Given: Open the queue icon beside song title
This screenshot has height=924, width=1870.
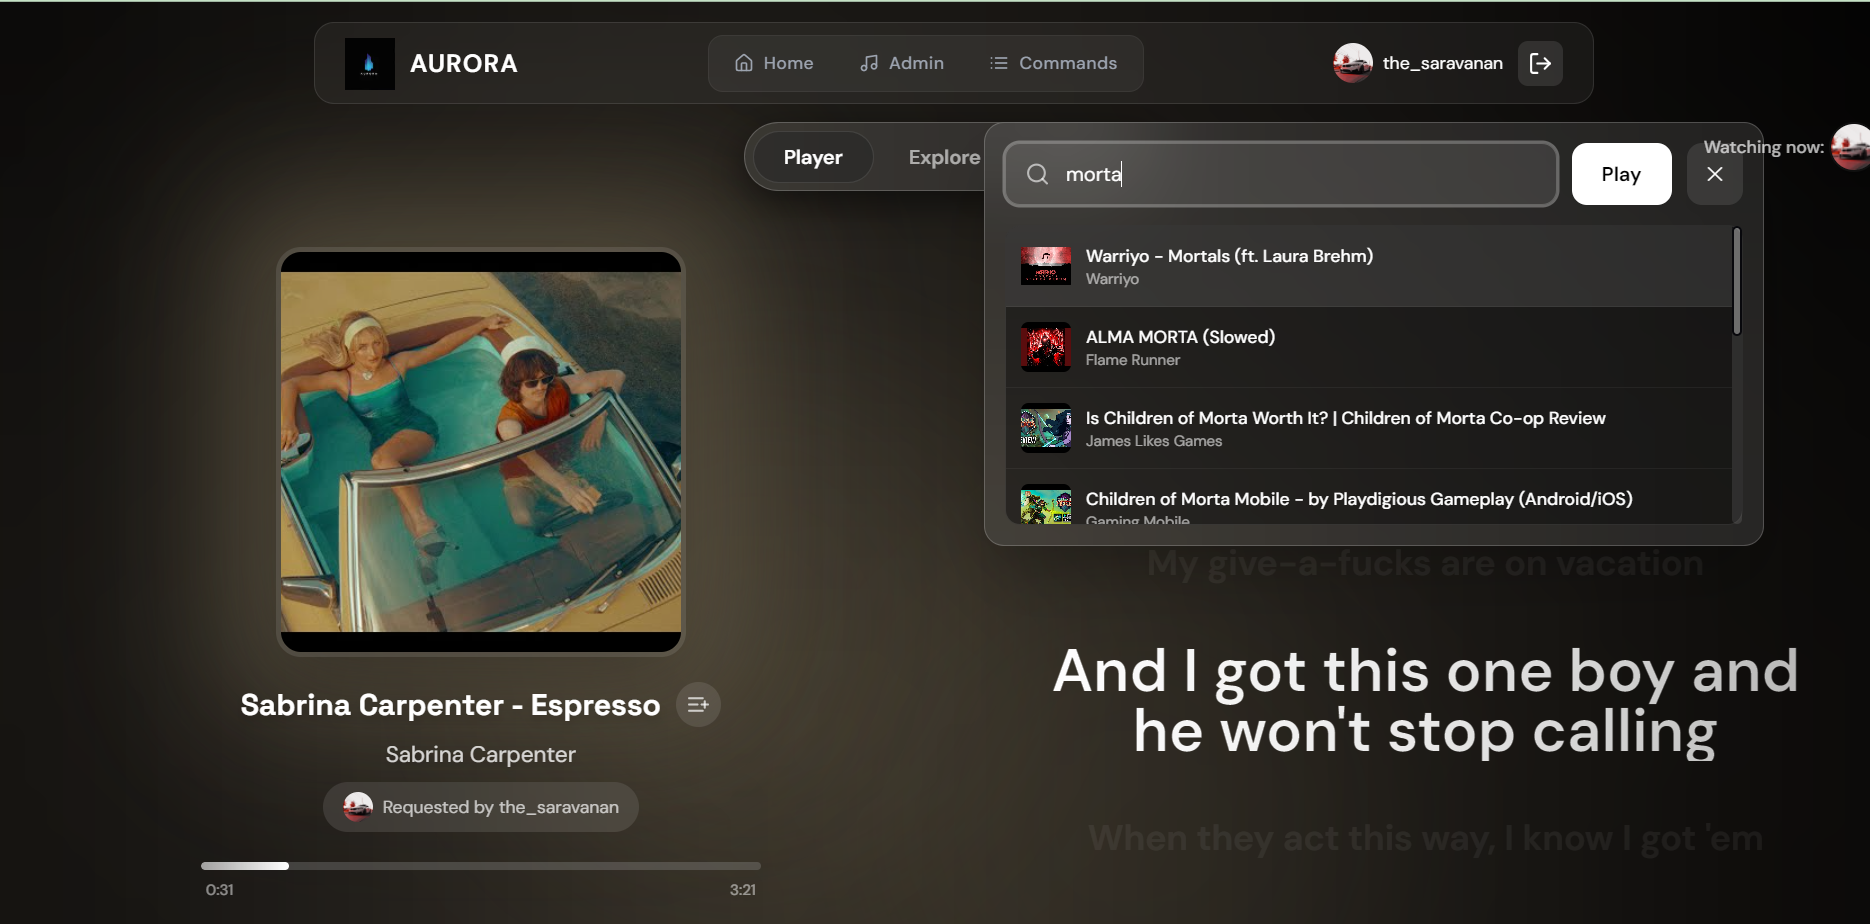Looking at the screenshot, I should (698, 705).
